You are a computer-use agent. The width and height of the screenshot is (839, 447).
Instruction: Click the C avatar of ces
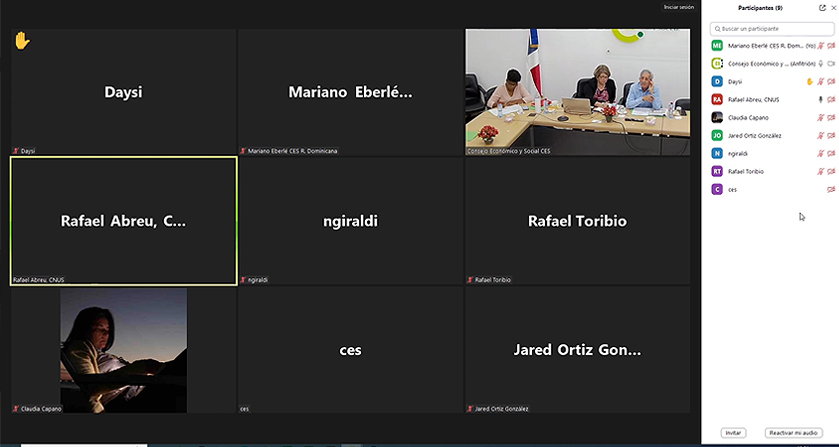(717, 189)
